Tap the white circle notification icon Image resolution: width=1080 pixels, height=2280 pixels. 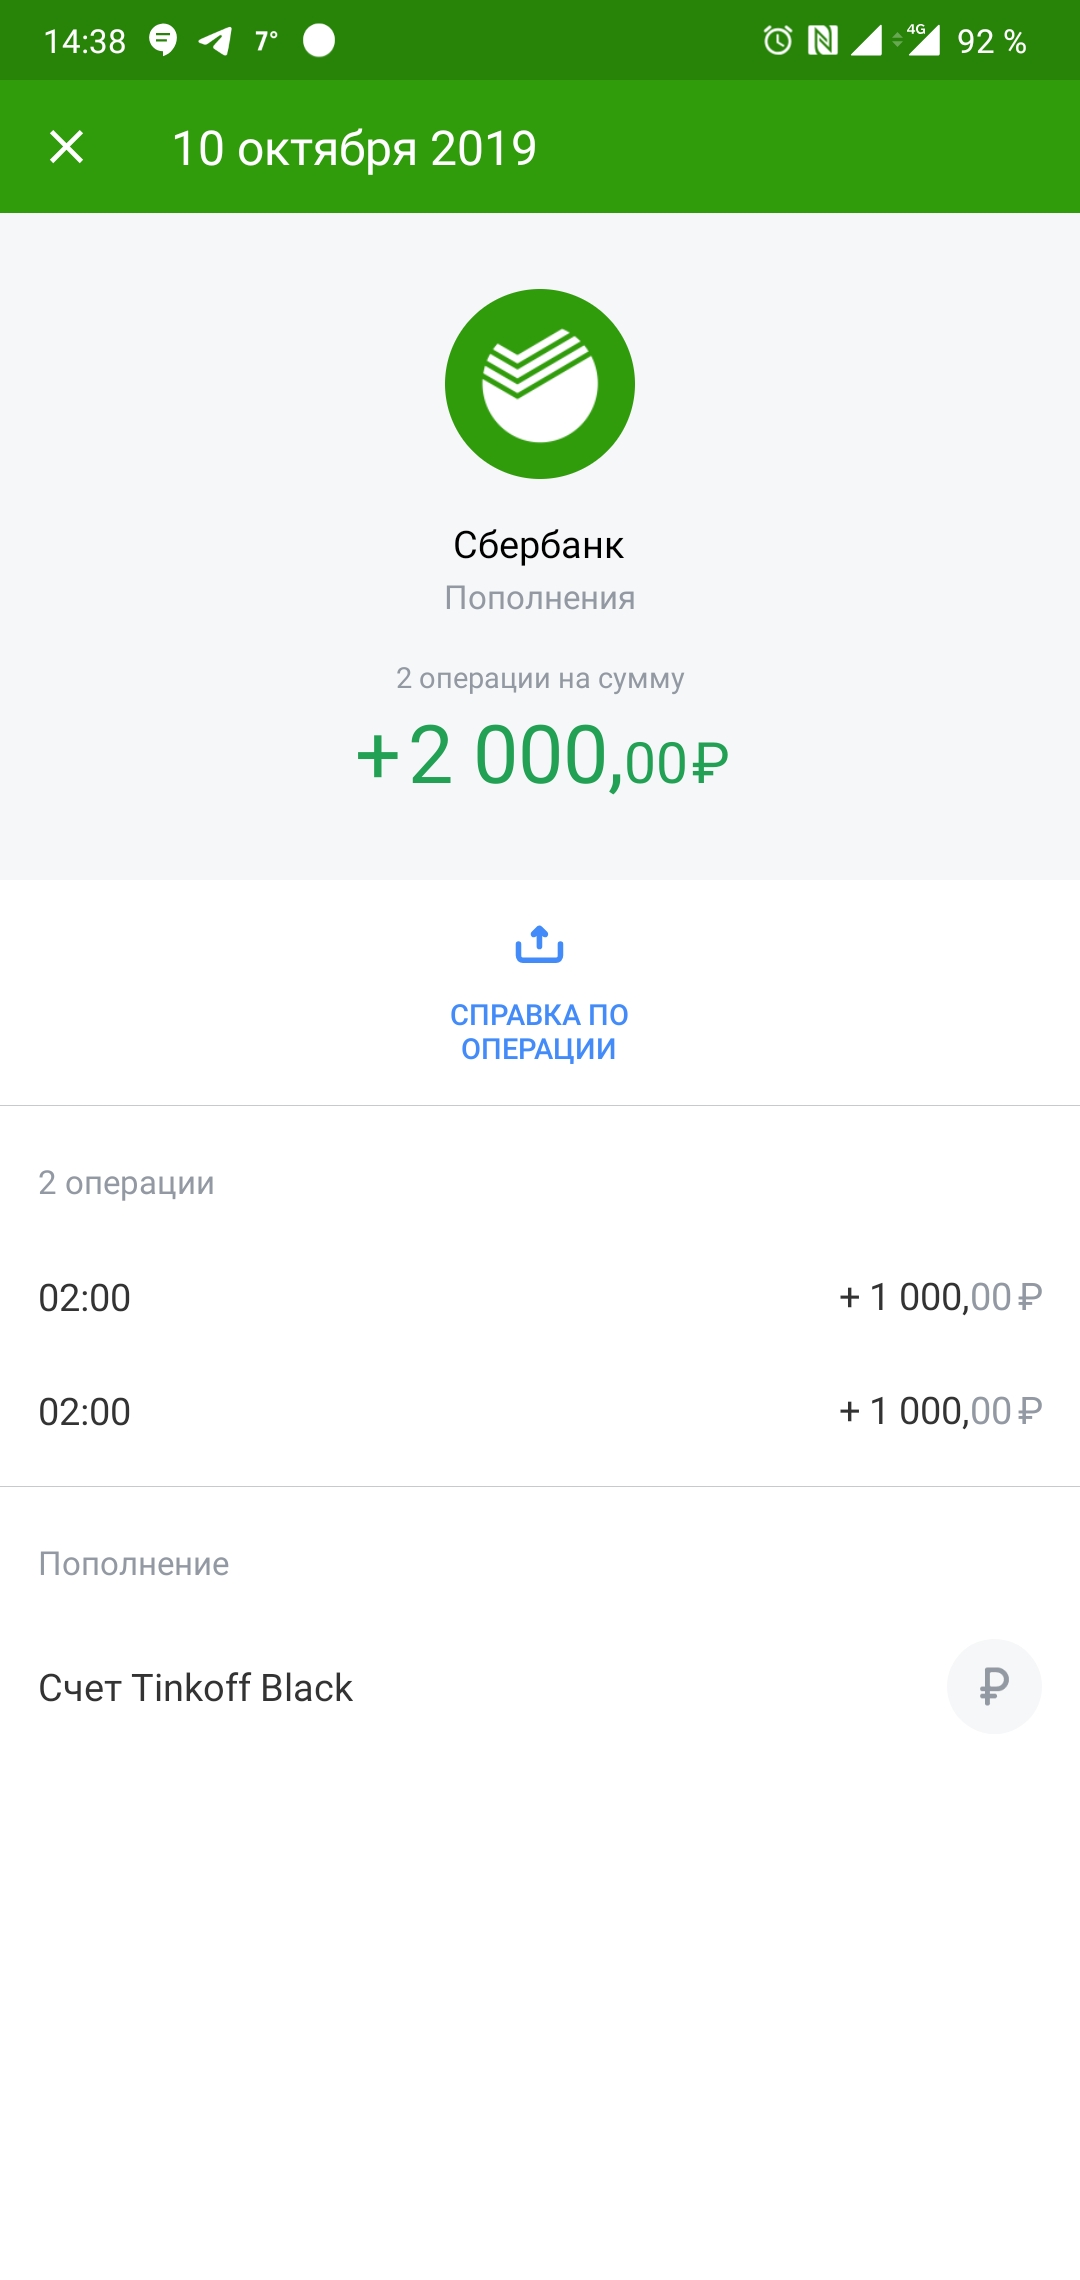click(x=319, y=40)
